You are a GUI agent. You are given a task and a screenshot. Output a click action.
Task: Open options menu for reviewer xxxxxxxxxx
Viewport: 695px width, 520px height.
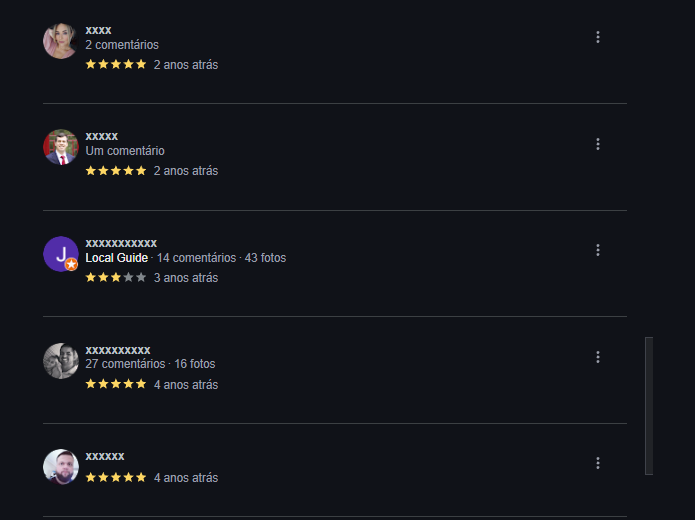point(598,357)
